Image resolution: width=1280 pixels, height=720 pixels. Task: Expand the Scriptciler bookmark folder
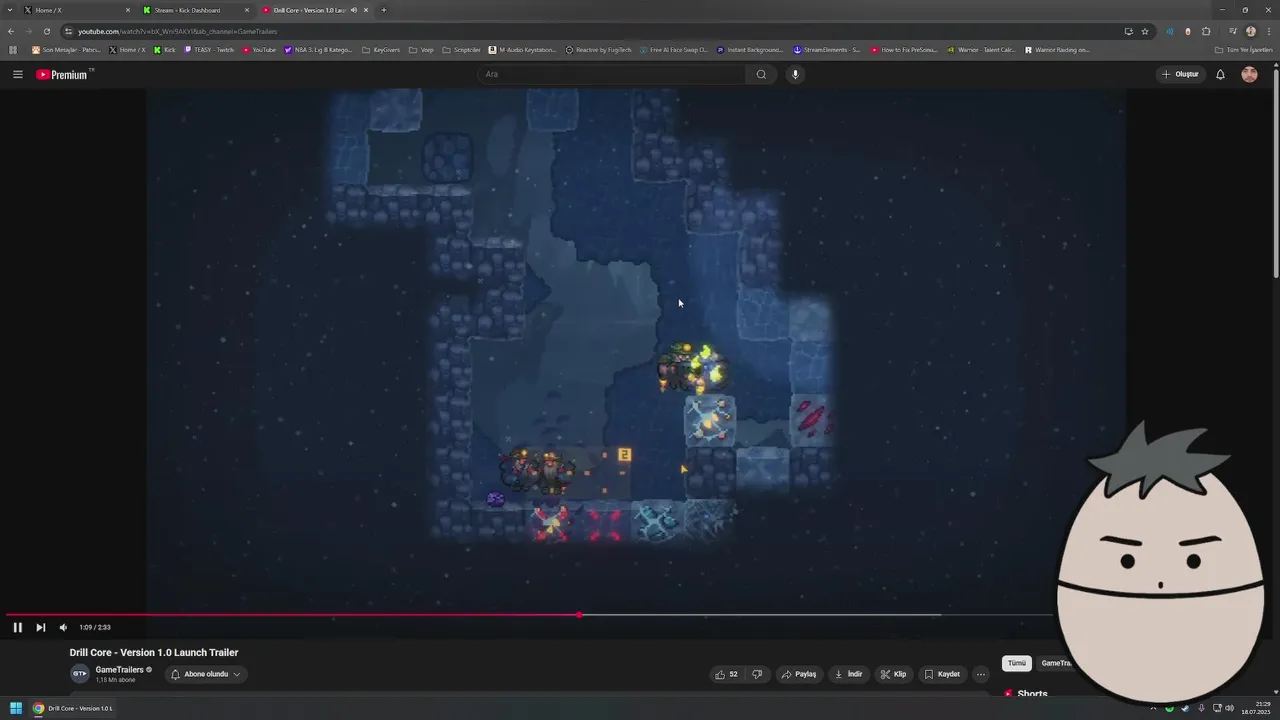[x=461, y=49]
